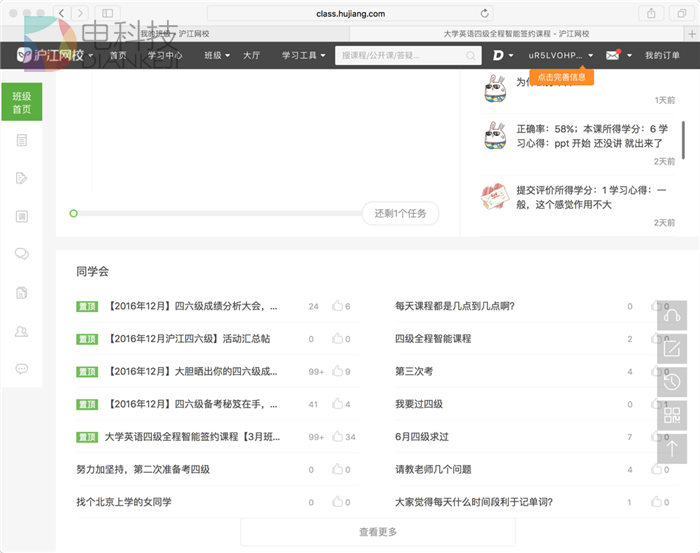Open the list icon in left sidebar

point(21,140)
